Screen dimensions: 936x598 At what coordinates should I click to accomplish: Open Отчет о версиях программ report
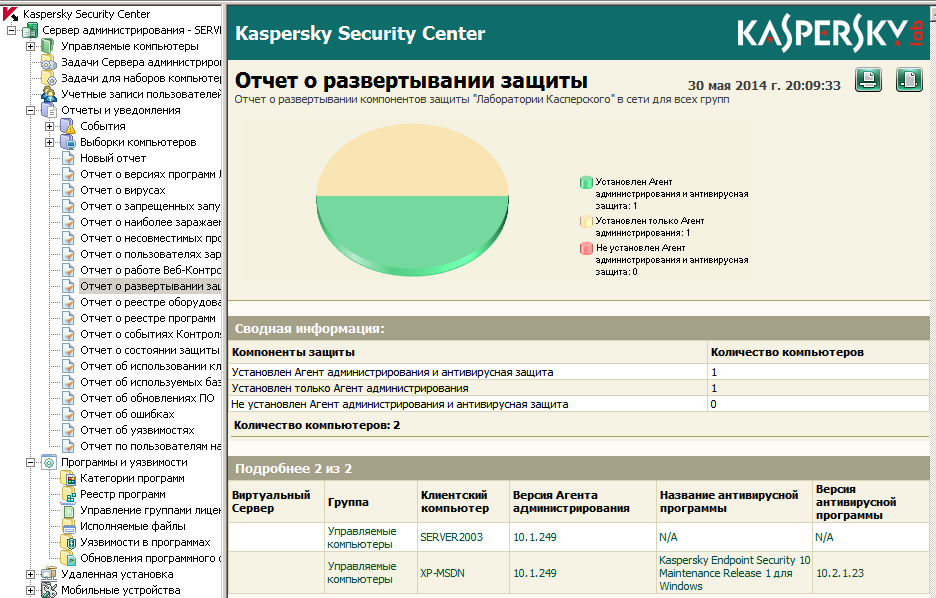[x=150, y=174]
